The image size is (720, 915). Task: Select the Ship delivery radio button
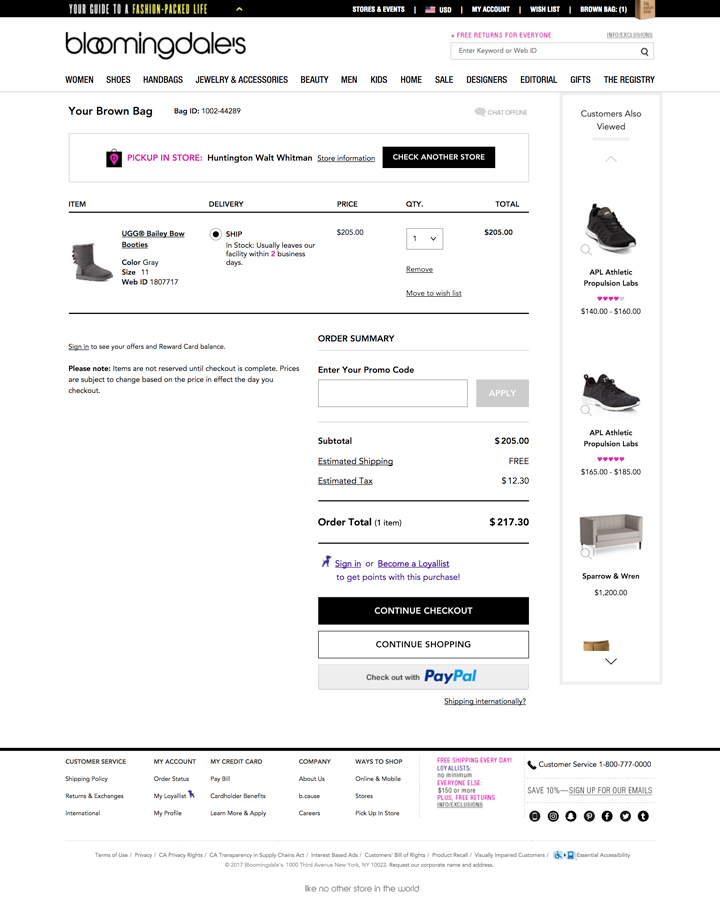click(216, 234)
